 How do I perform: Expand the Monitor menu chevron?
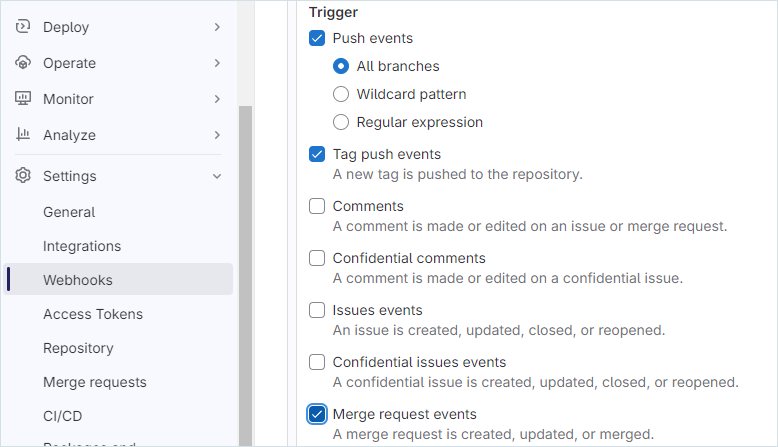coord(217,99)
